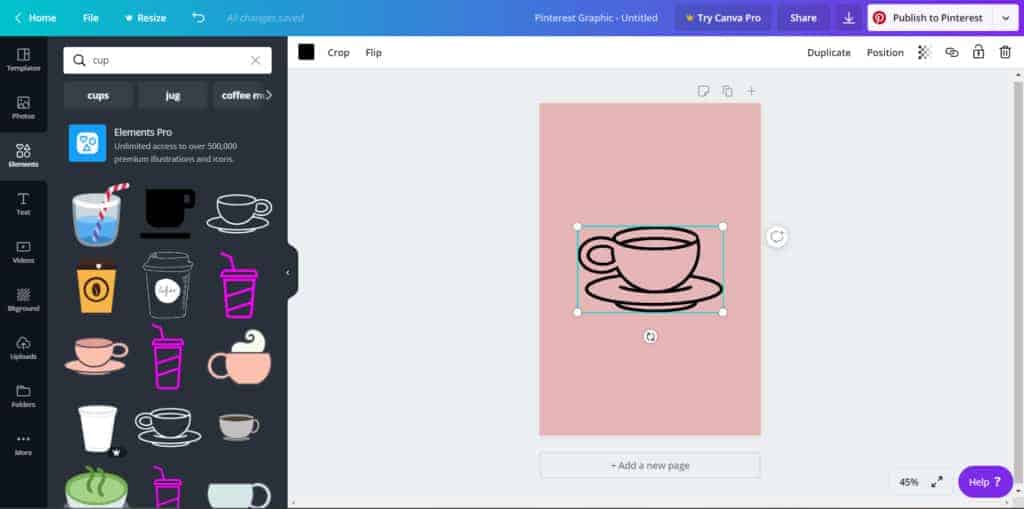
Task: Select the Elements sidebar tab
Action: click(24, 156)
